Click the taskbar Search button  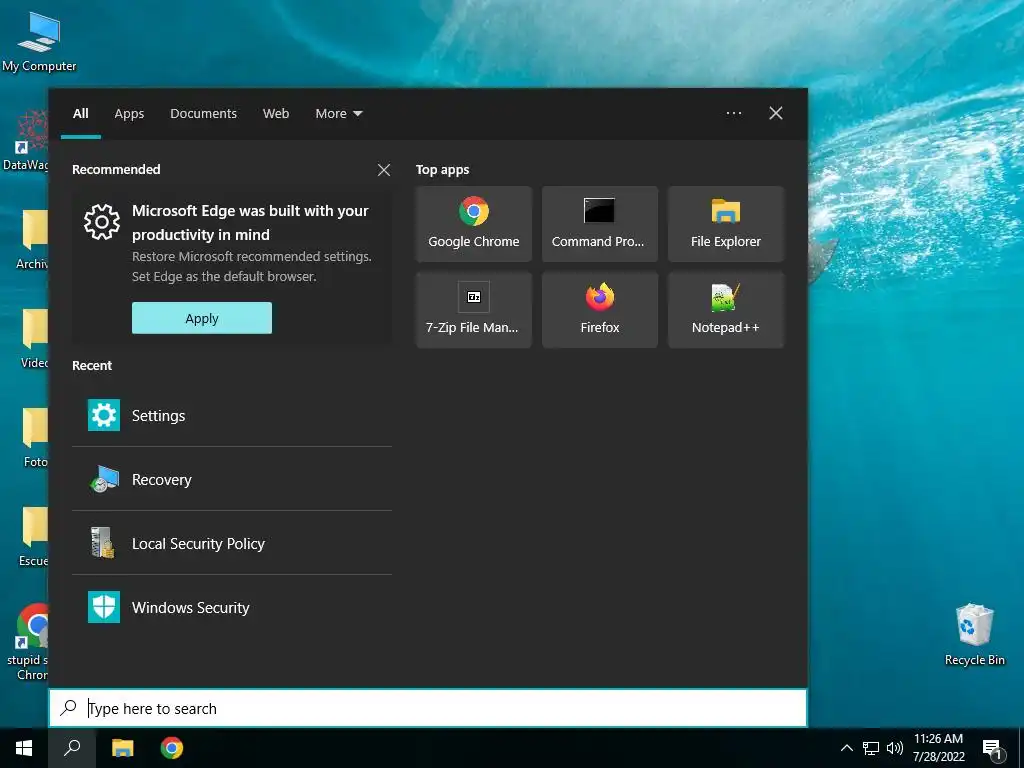pyautogui.click(x=72, y=748)
